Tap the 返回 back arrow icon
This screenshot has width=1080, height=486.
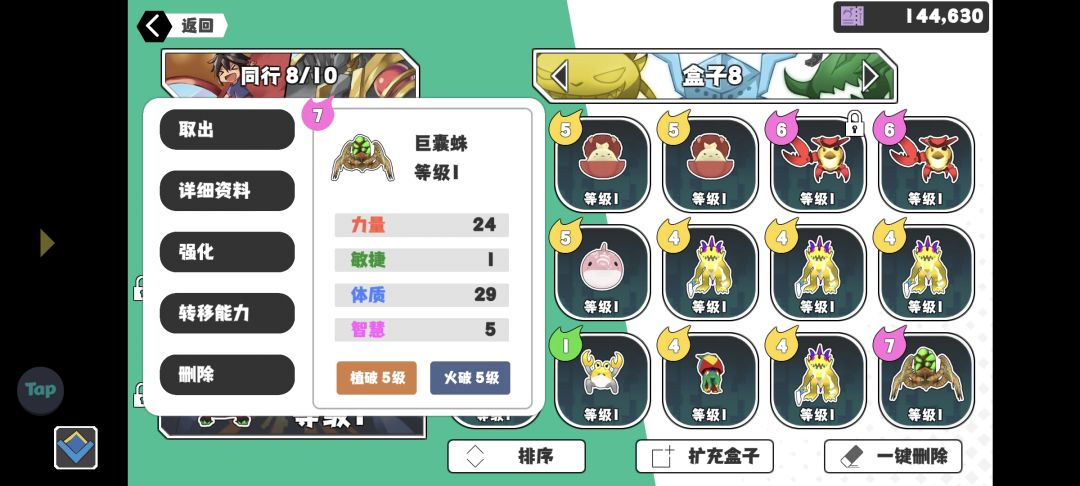pos(154,26)
